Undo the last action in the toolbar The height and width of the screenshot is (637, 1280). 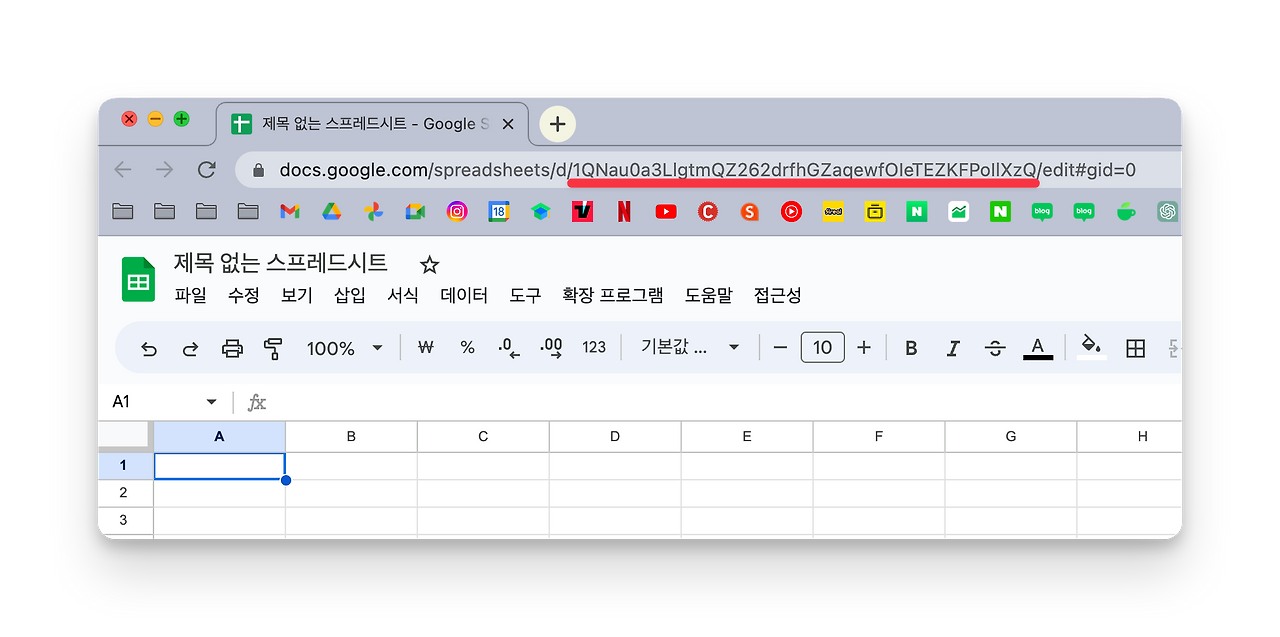(149, 348)
